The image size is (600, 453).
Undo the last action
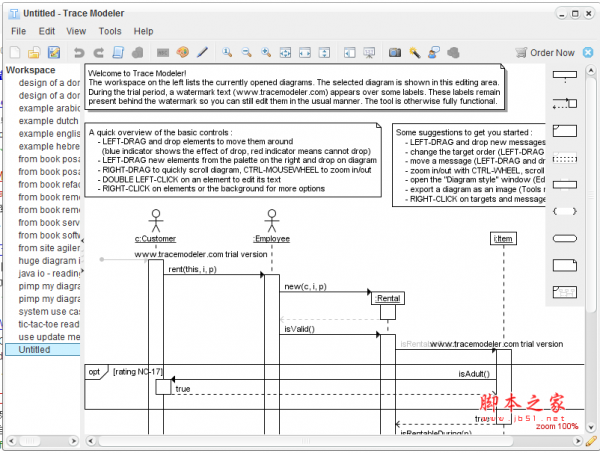tap(77, 52)
